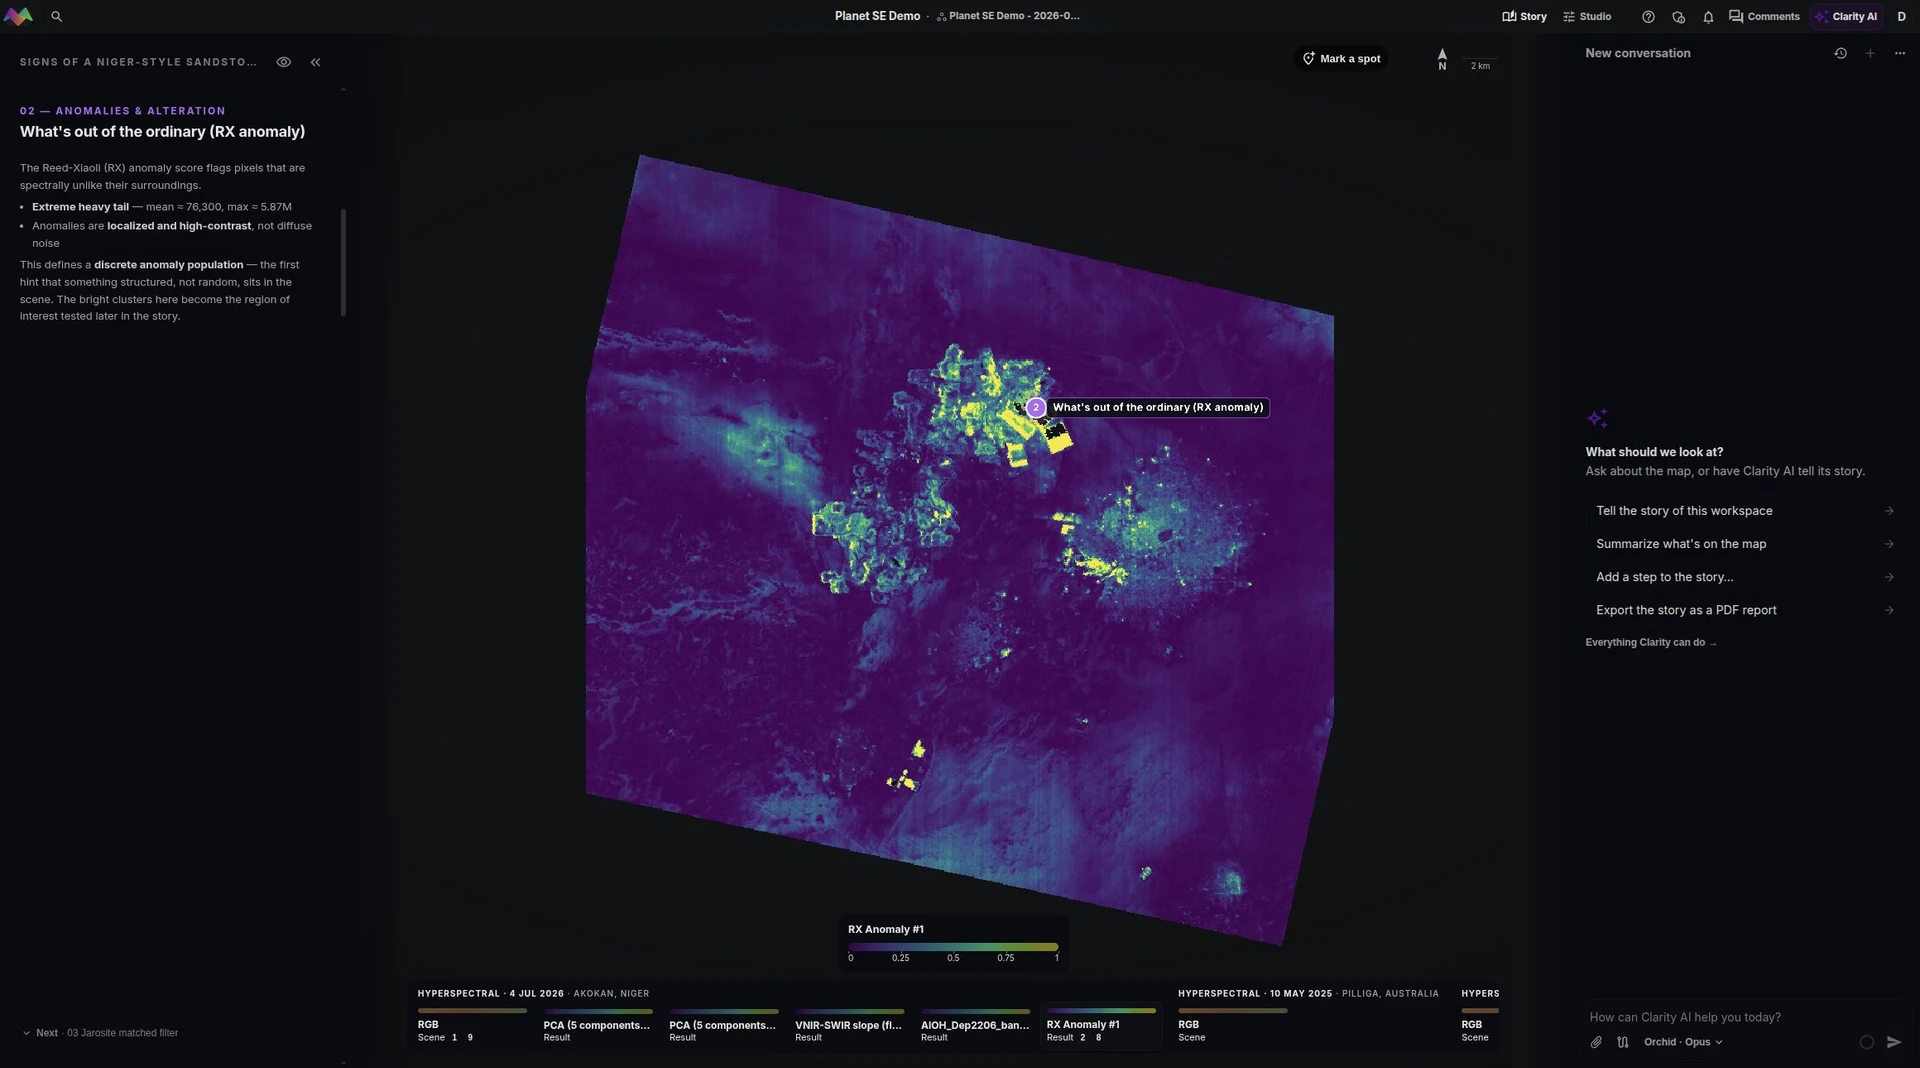Open the notifications bell
The height and width of the screenshot is (1068, 1920).
[x=1708, y=17]
